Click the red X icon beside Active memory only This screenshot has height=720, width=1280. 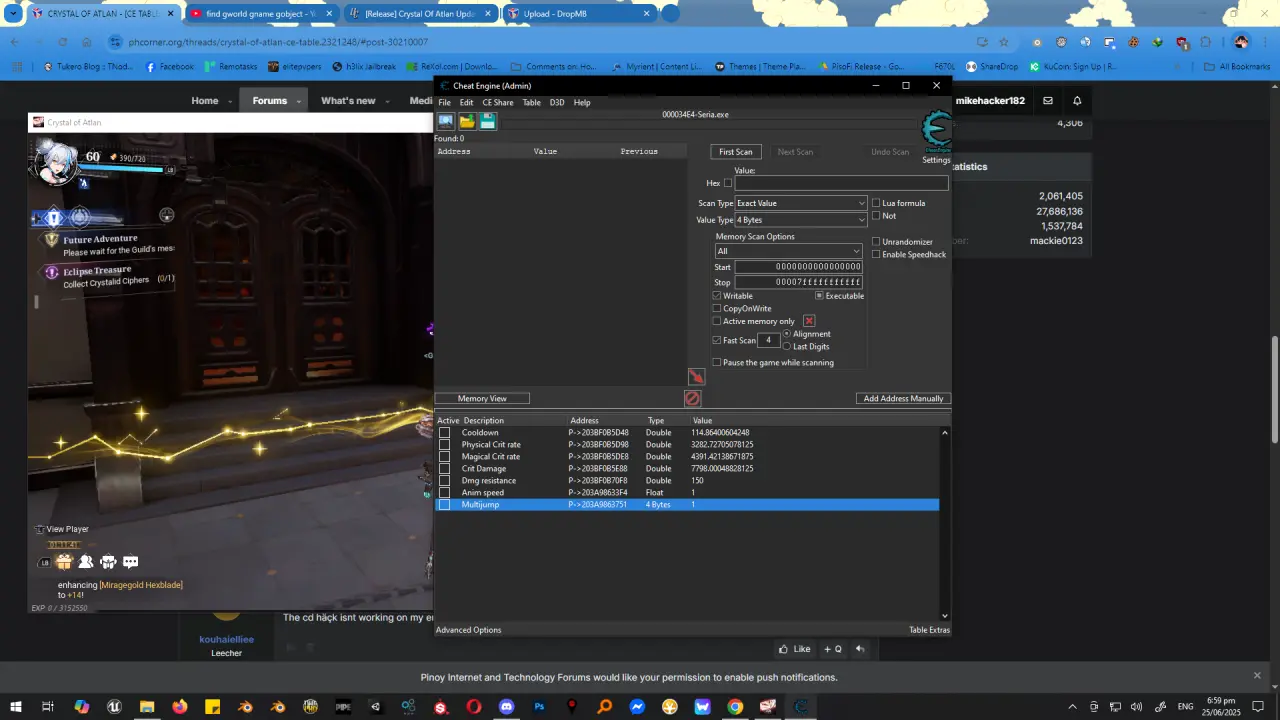point(809,321)
